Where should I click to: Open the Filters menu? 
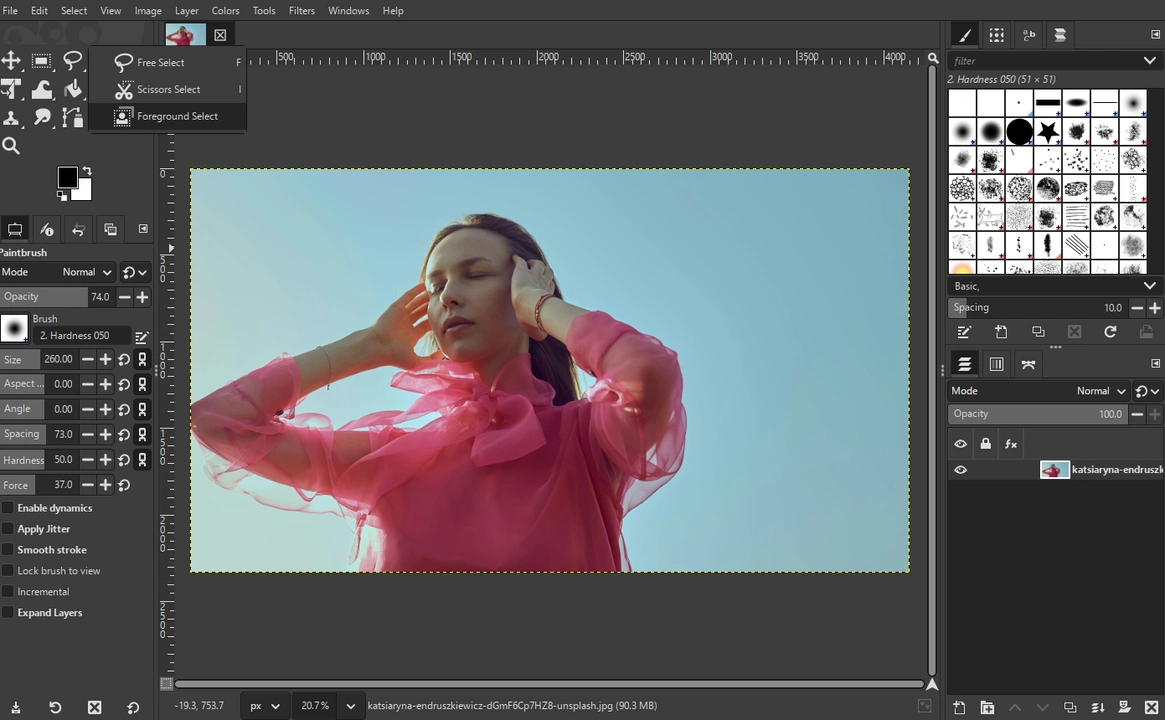(302, 10)
